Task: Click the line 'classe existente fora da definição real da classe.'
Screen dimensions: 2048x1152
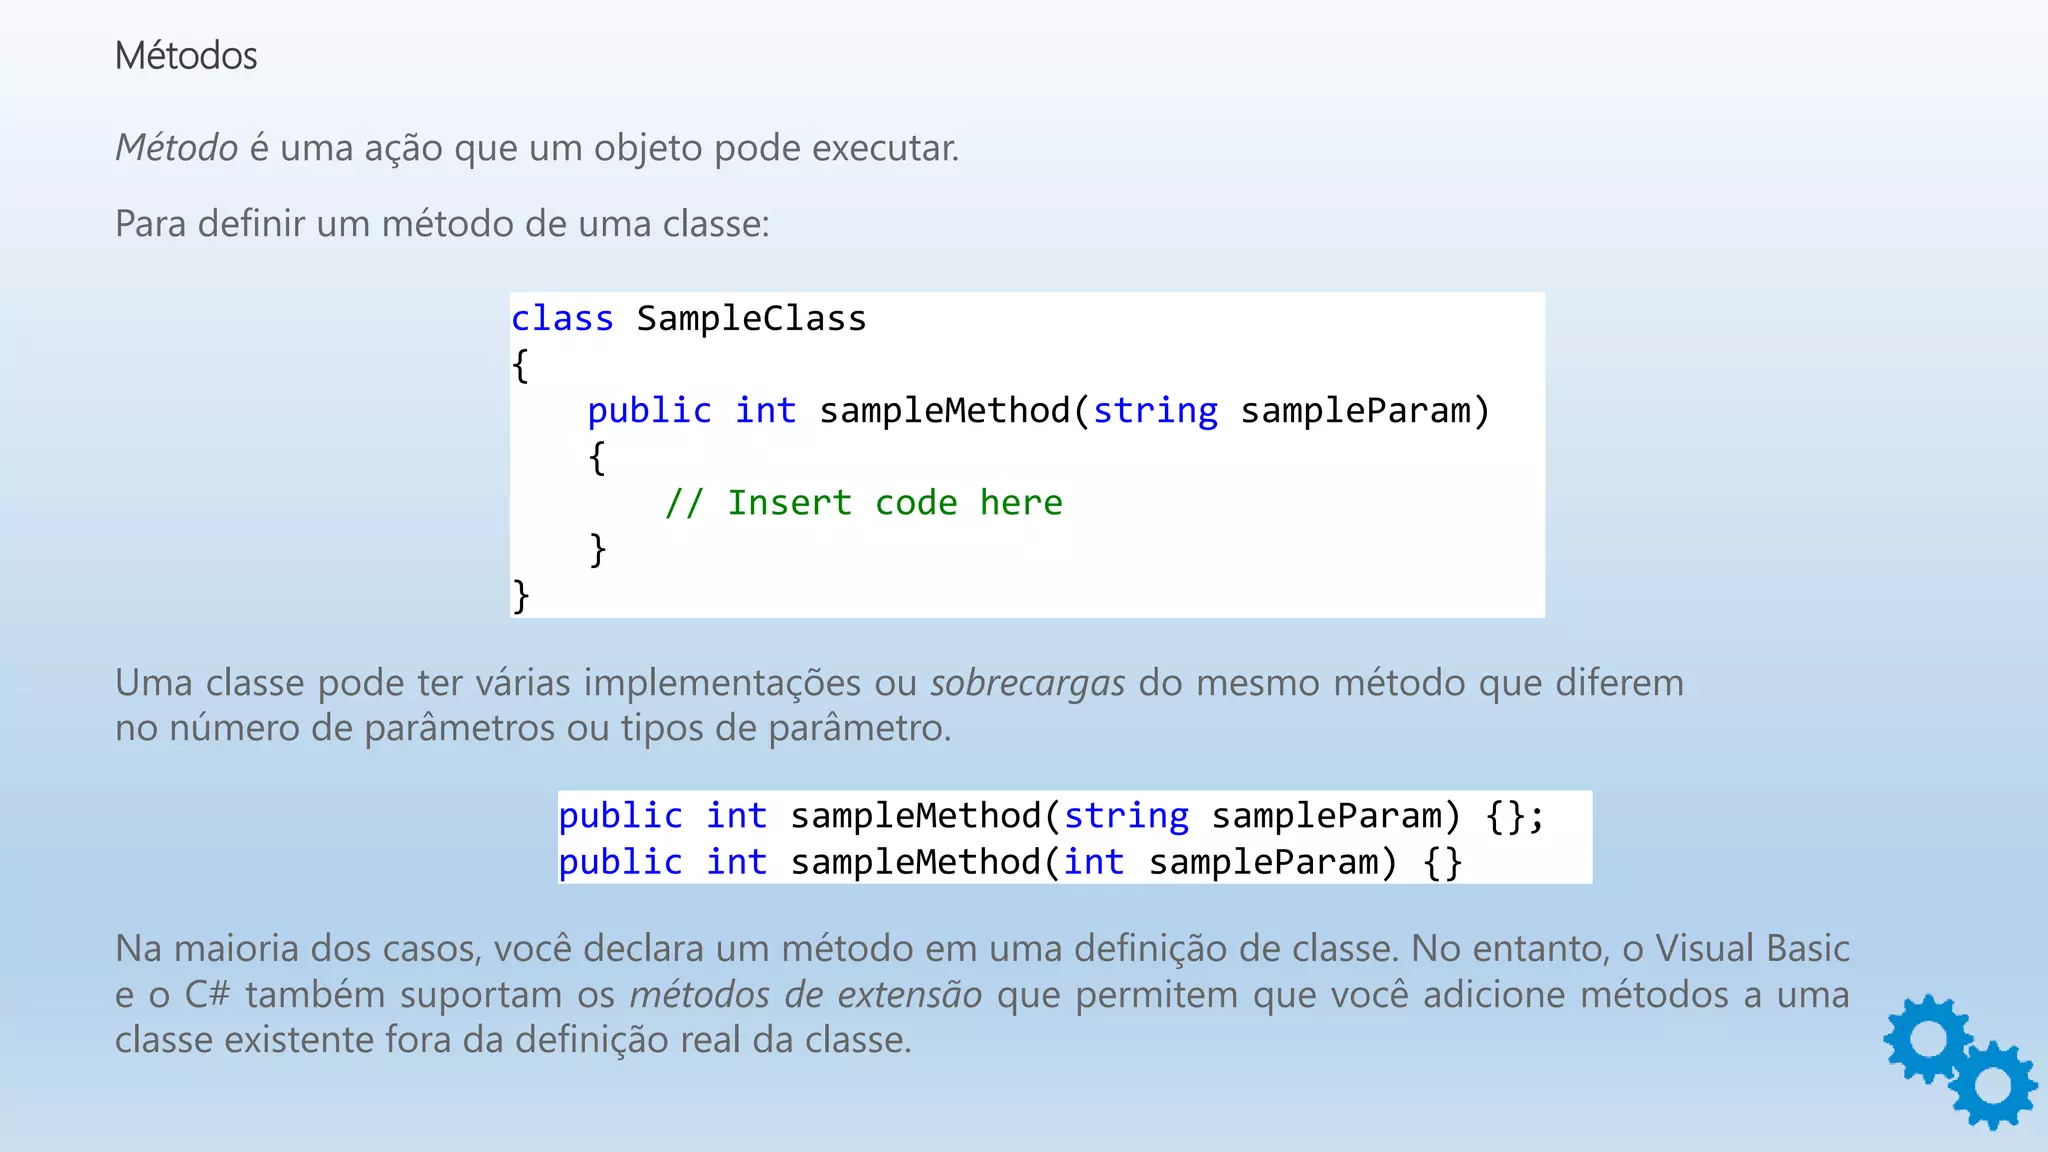Action: [513, 1040]
